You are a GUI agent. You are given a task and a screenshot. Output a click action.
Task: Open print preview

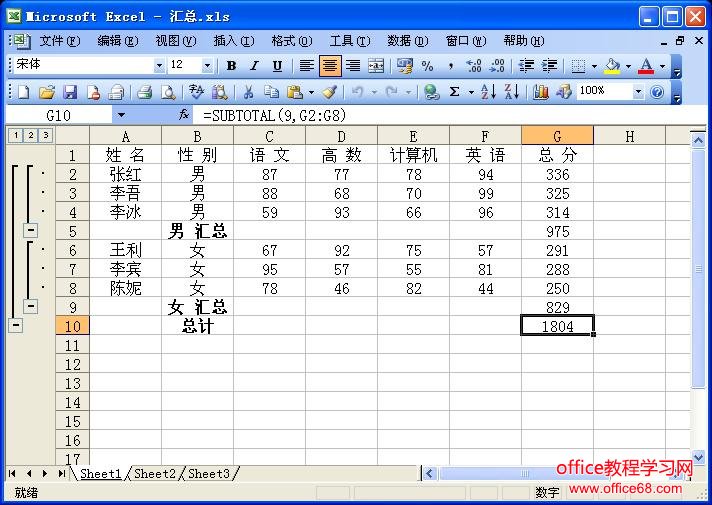pos(168,92)
